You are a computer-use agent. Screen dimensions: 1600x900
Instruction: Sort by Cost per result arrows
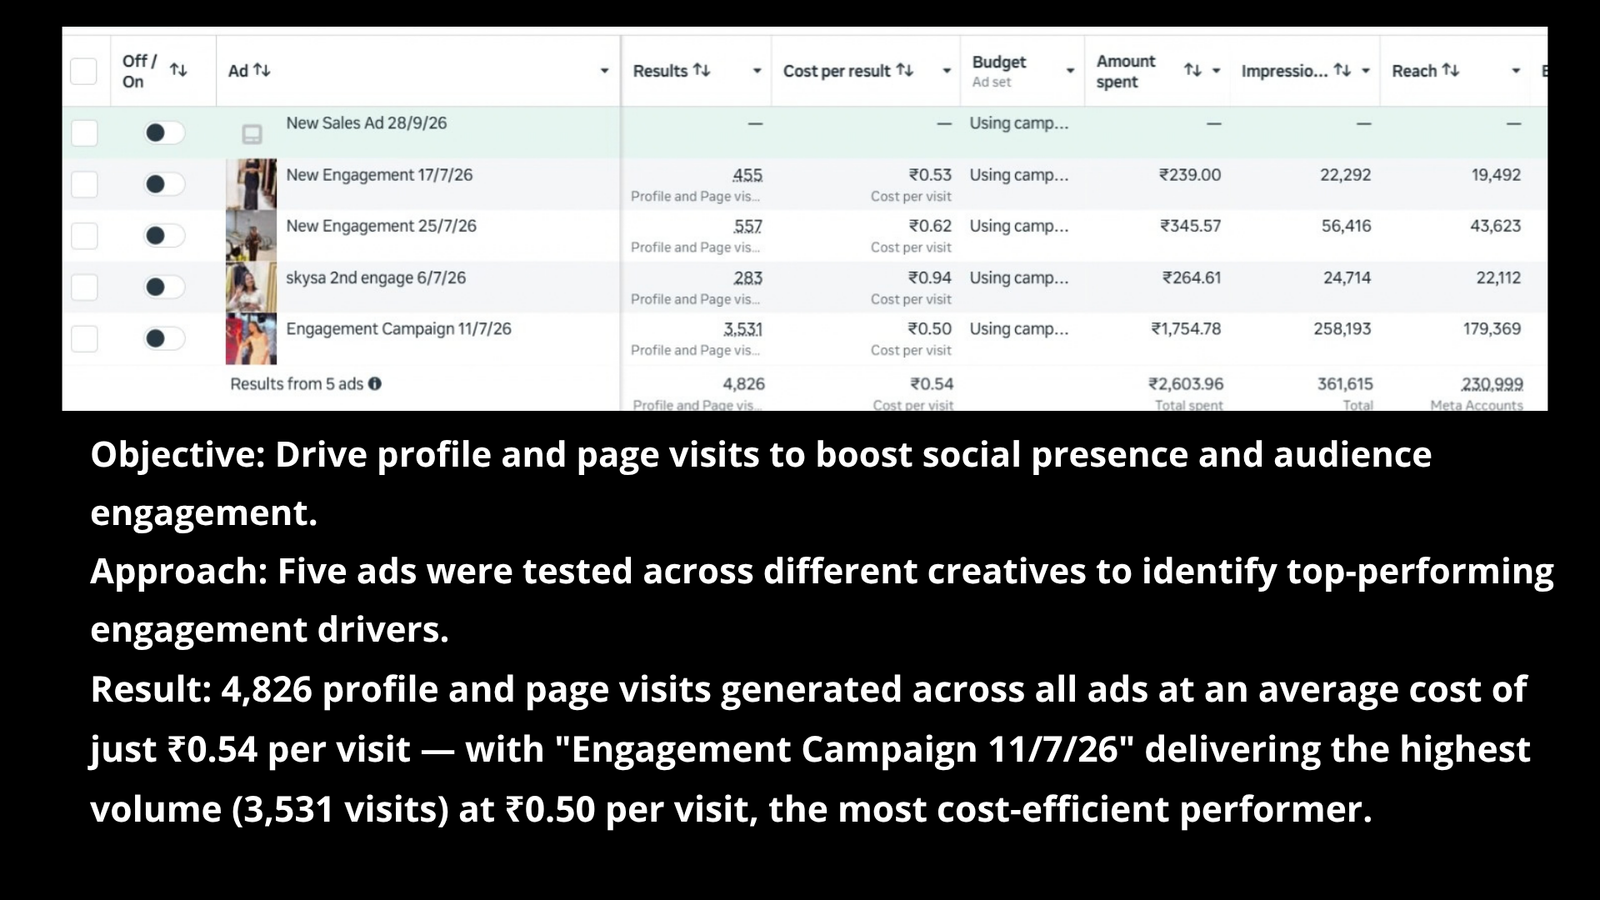(x=905, y=70)
